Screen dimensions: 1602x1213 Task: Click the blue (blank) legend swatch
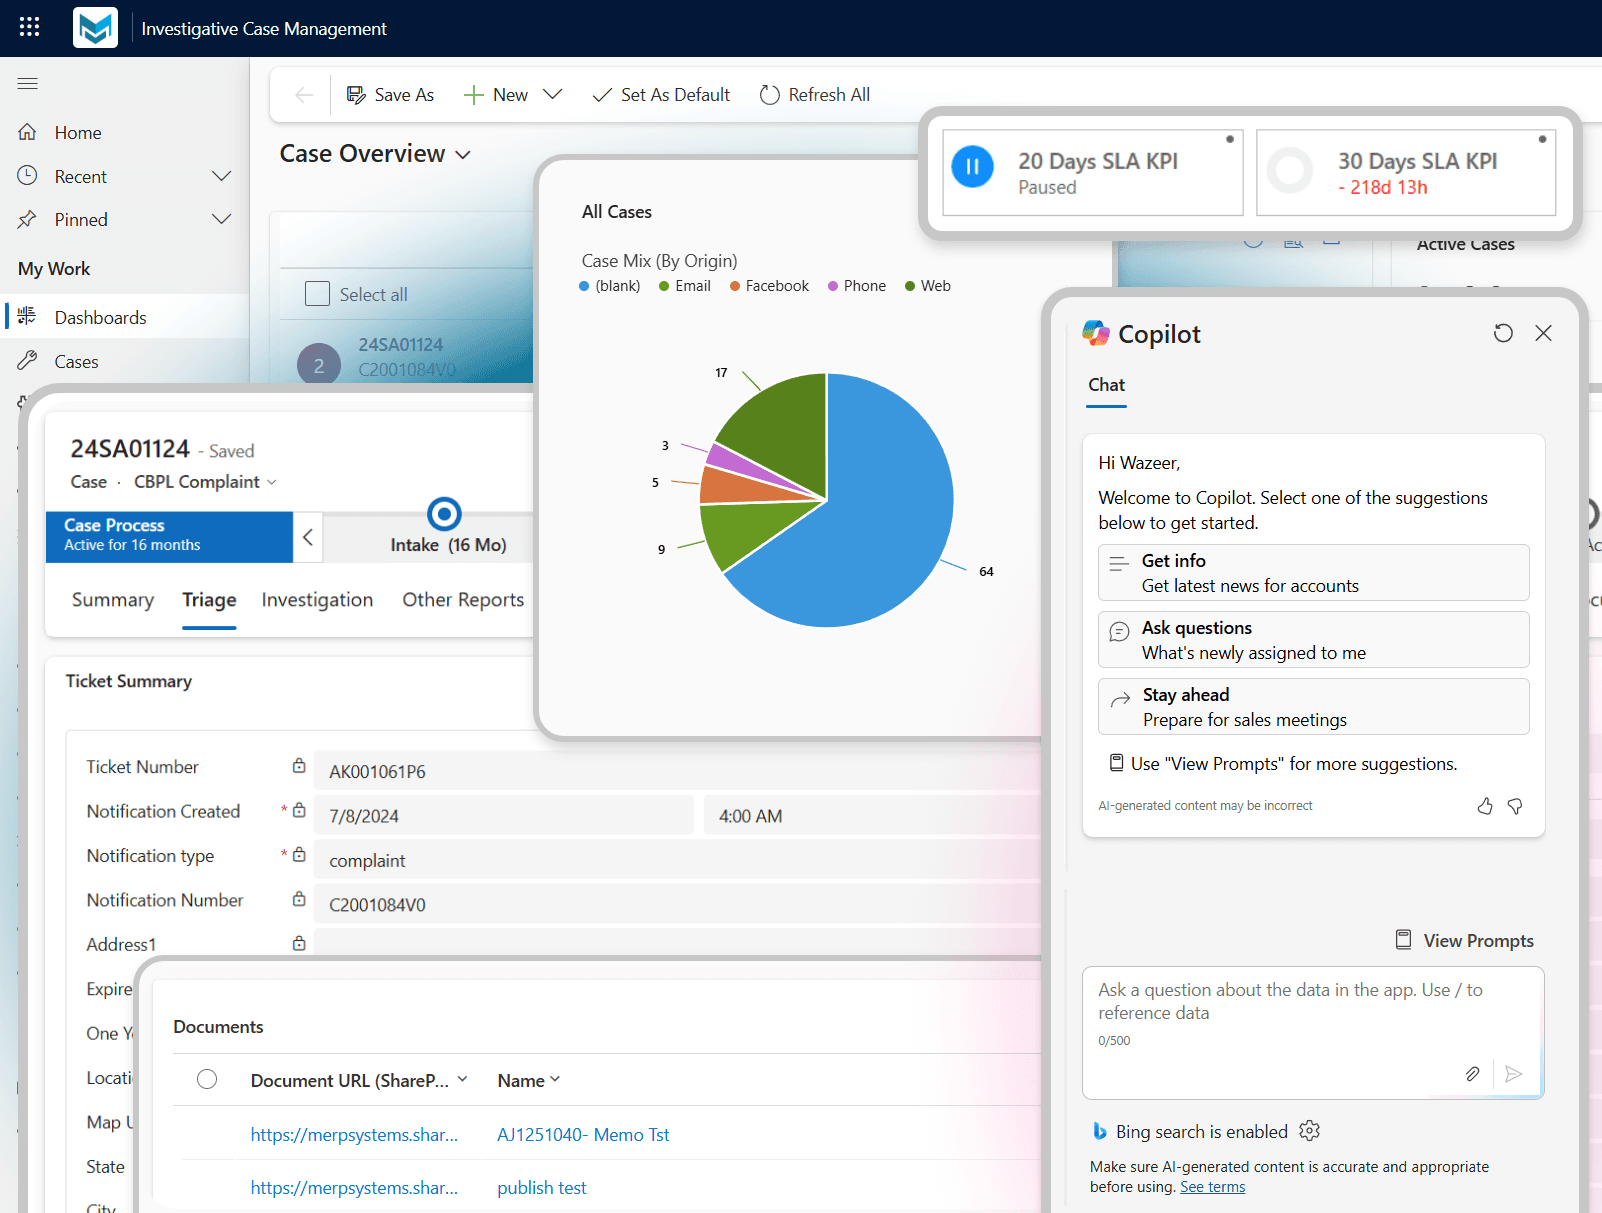(x=584, y=286)
